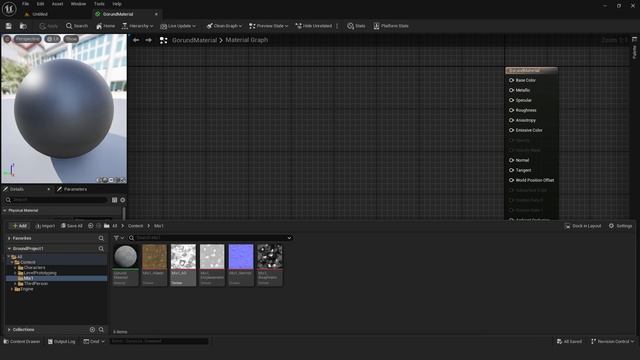The image size is (640, 360).
Task: Open the Tools menu
Action: pos(99,4)
